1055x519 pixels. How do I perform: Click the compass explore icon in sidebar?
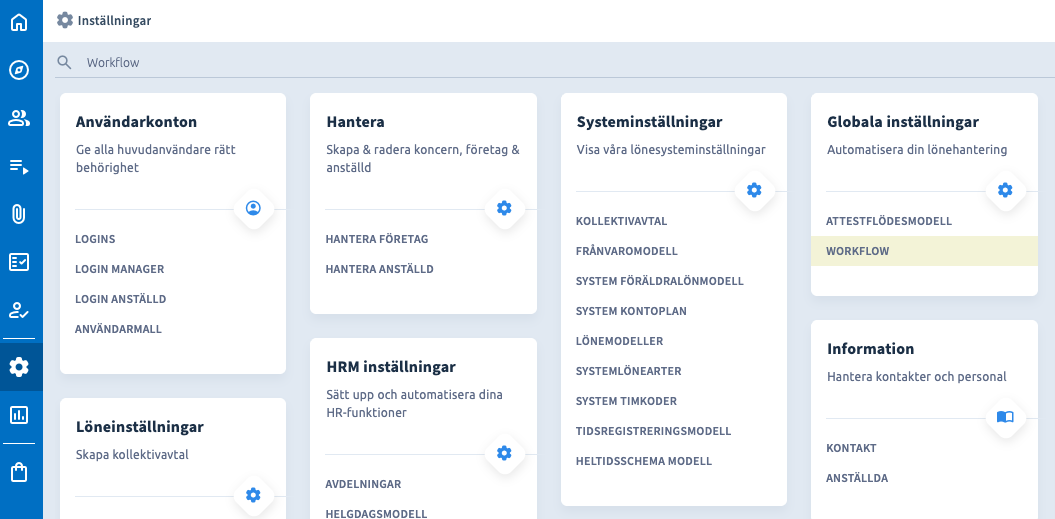19,70
